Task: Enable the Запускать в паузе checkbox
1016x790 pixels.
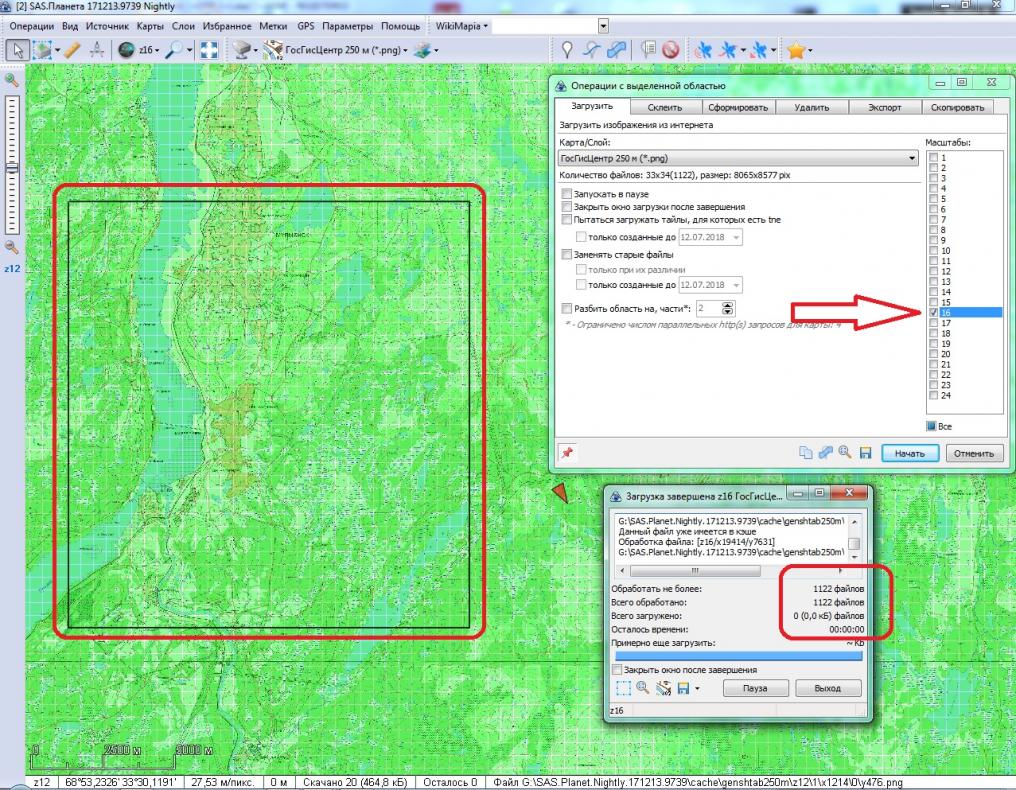Action: [x=567, y=193]
